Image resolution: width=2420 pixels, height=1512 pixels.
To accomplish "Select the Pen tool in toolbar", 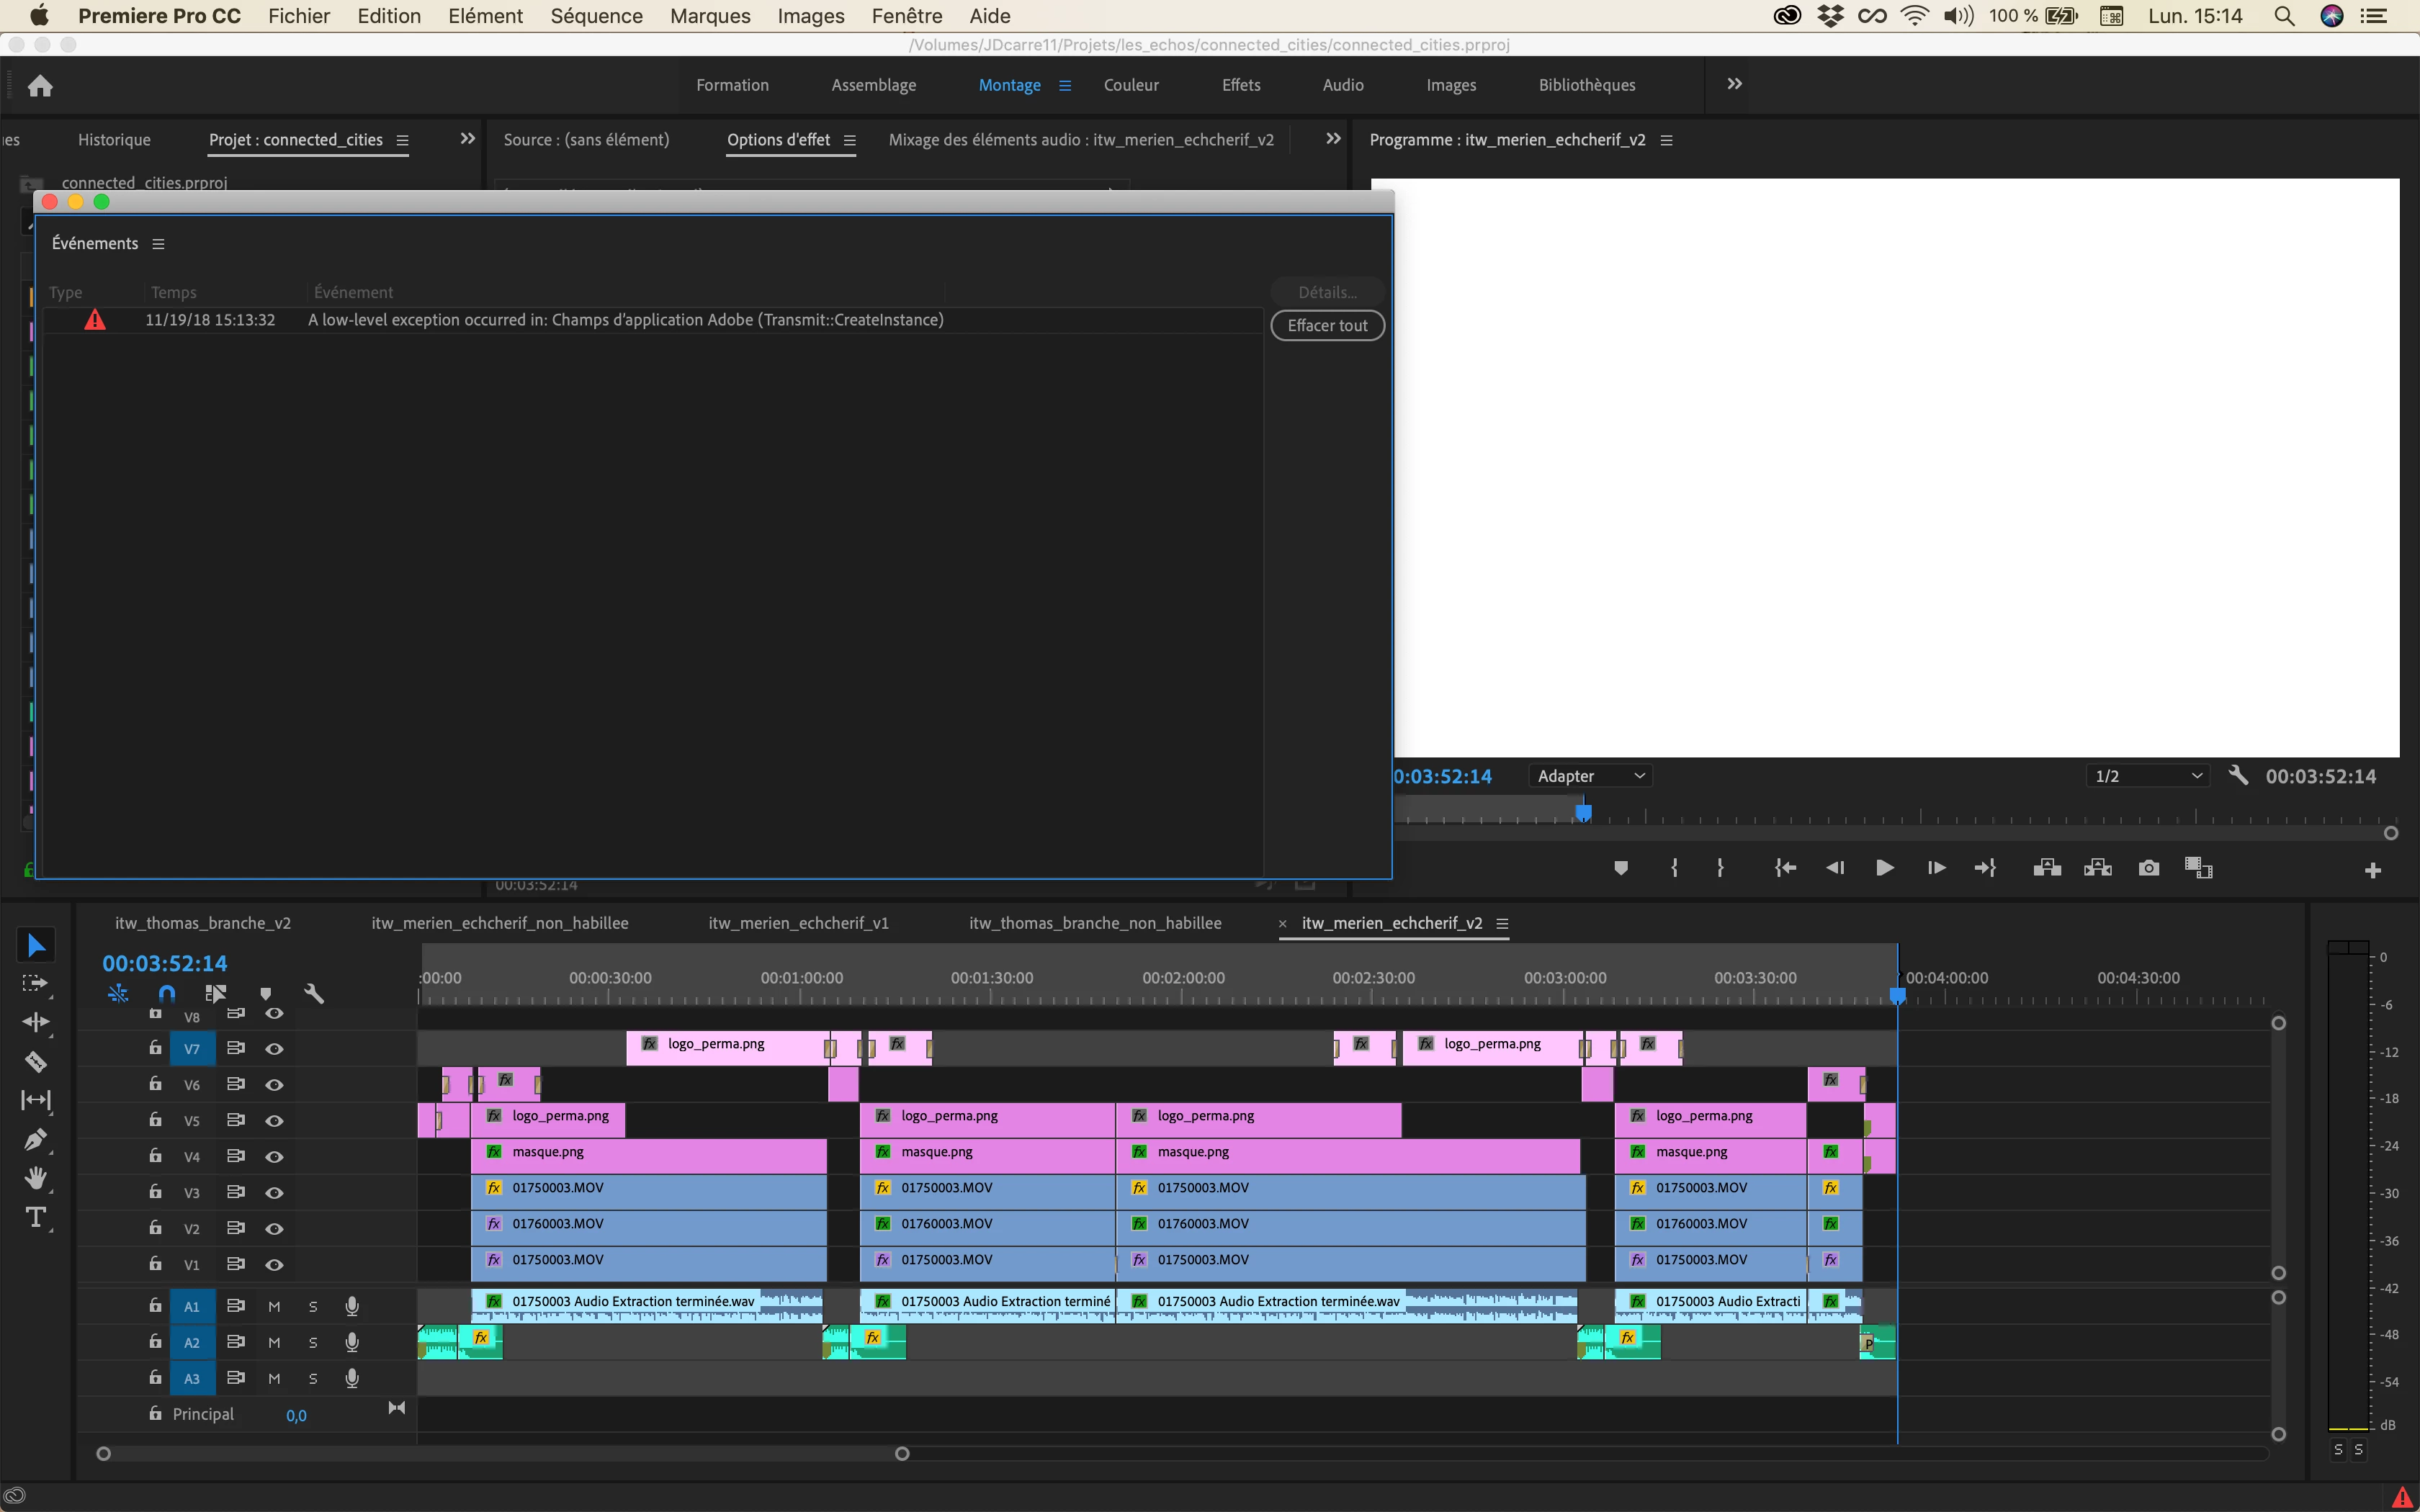I will [x=35, y=1139].
